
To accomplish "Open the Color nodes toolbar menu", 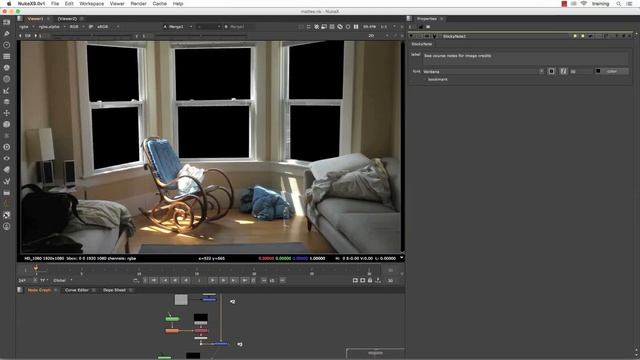I will pyautogui.click(x=7, y=68).
